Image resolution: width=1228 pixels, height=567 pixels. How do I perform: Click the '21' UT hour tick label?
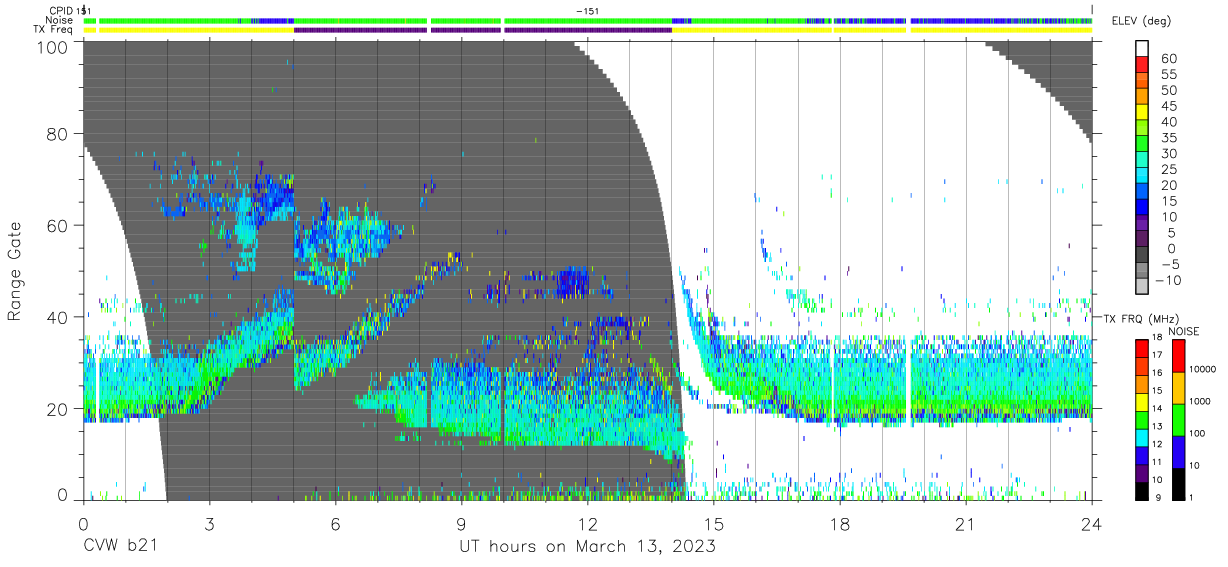tap(965, 523)
